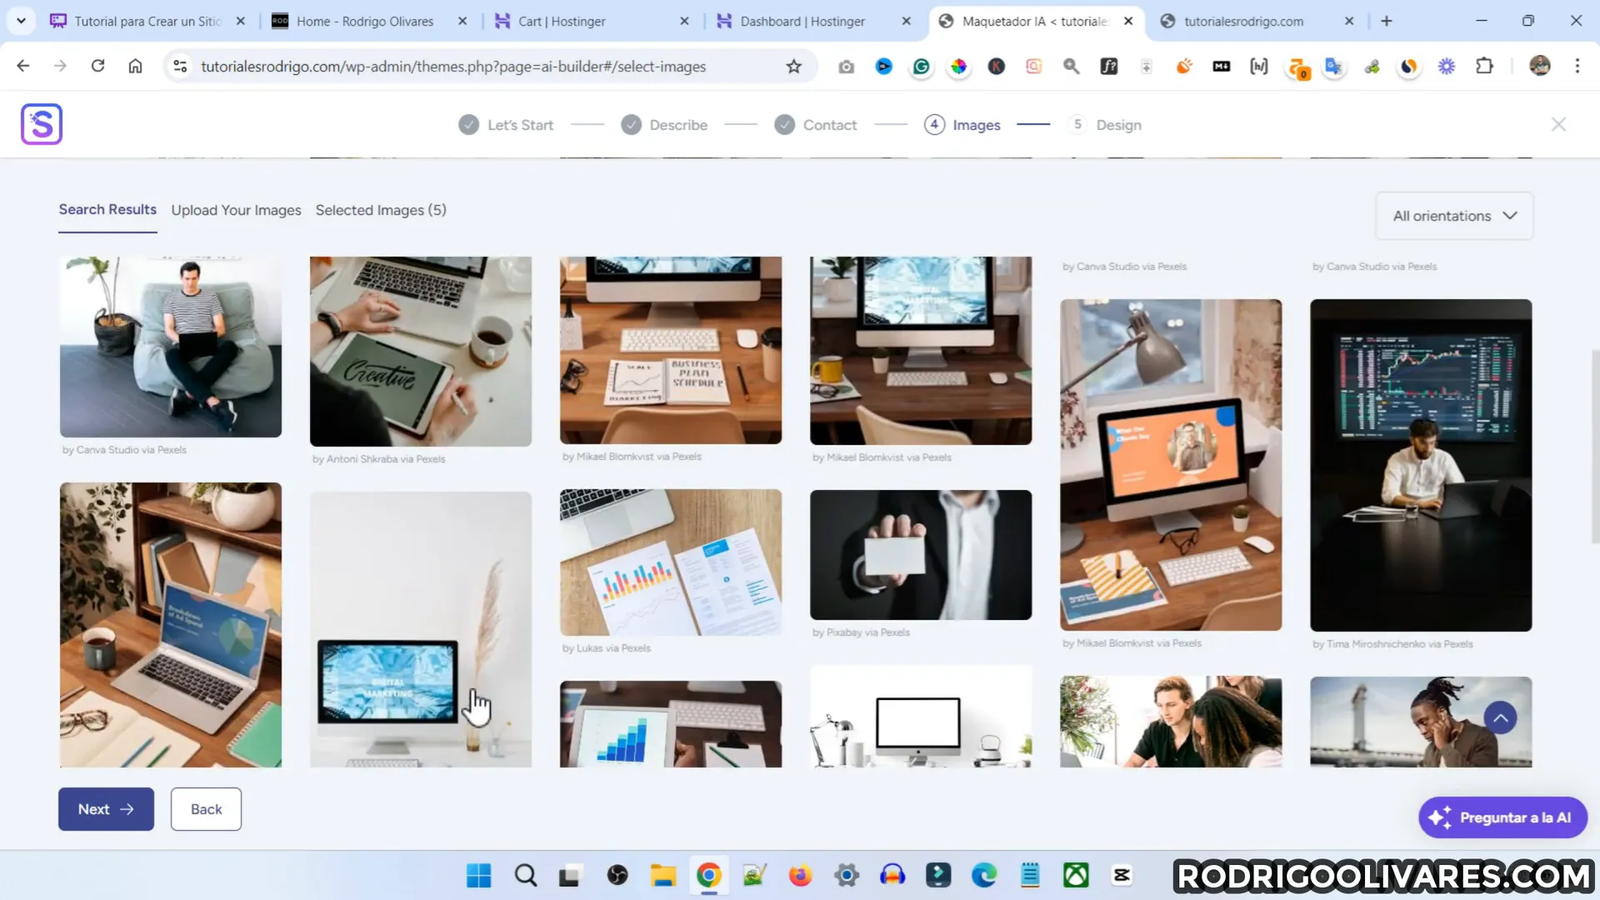Switch to the Upload Your Images tab

point(236,210)
